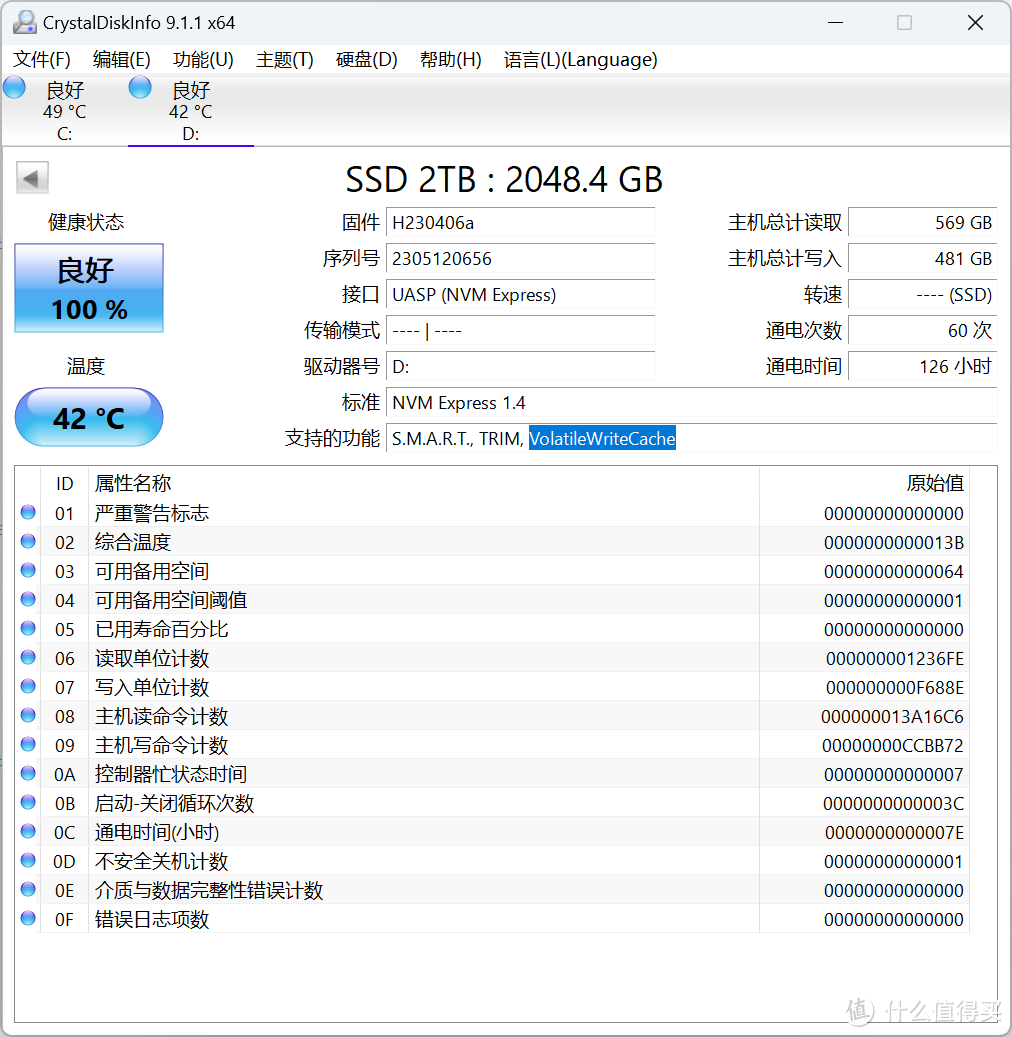Click status dot for attribute 0C 通电时间

(28, 831)
